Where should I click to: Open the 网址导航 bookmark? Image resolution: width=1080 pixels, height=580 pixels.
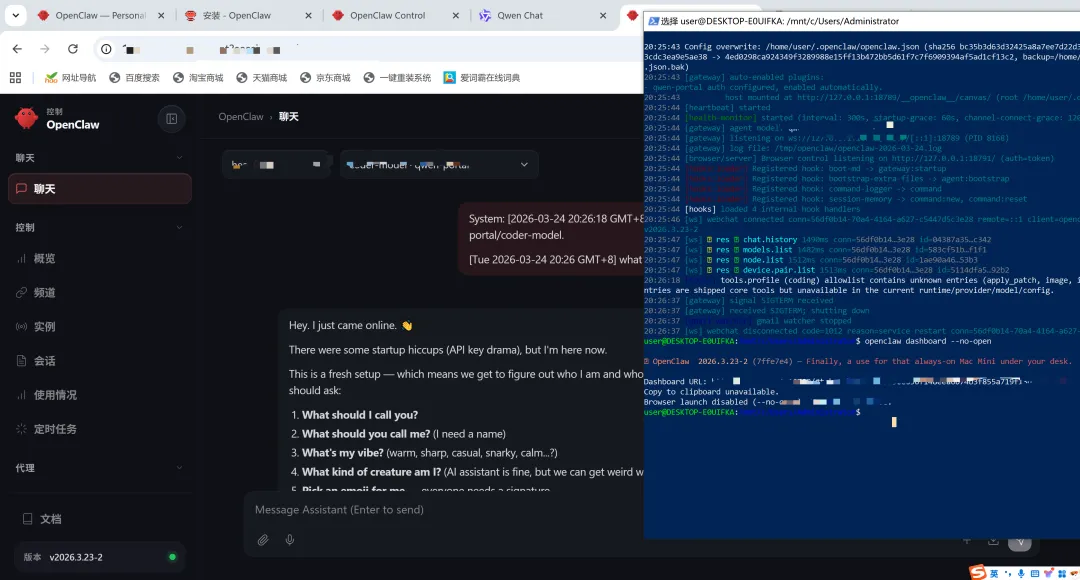click(70, 78)
